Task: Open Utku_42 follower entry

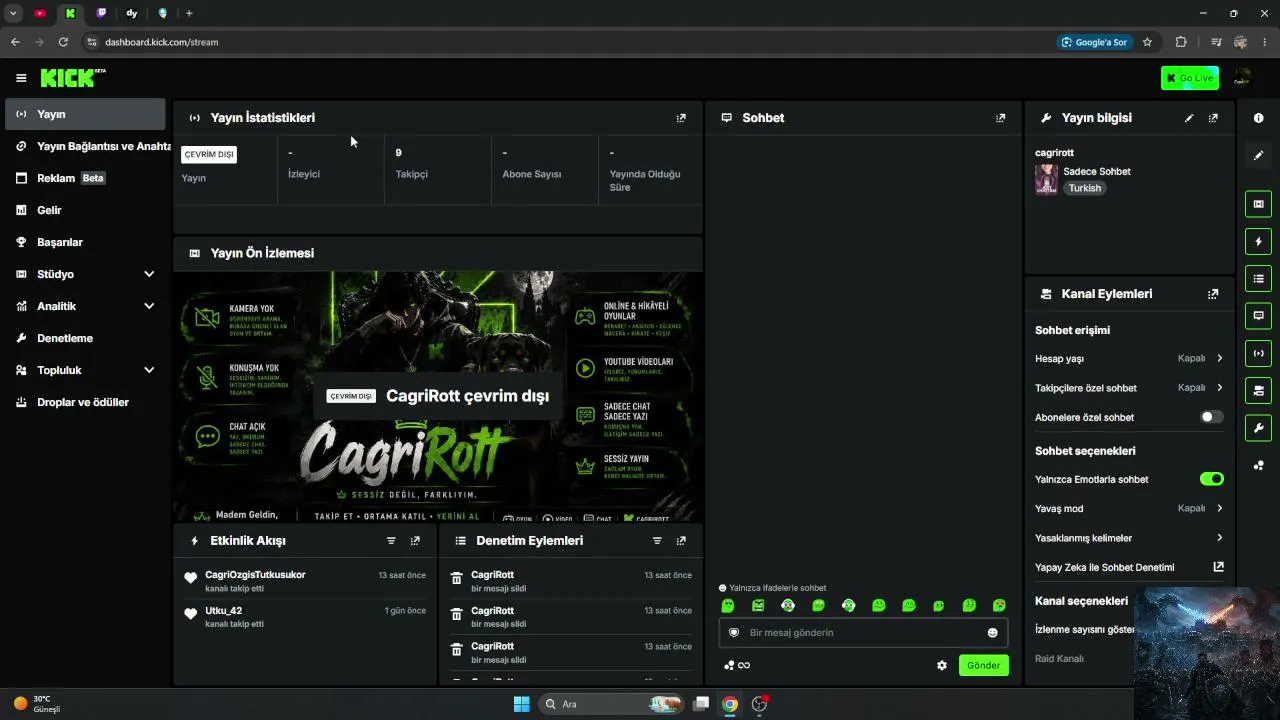Action: click(307, 617)
